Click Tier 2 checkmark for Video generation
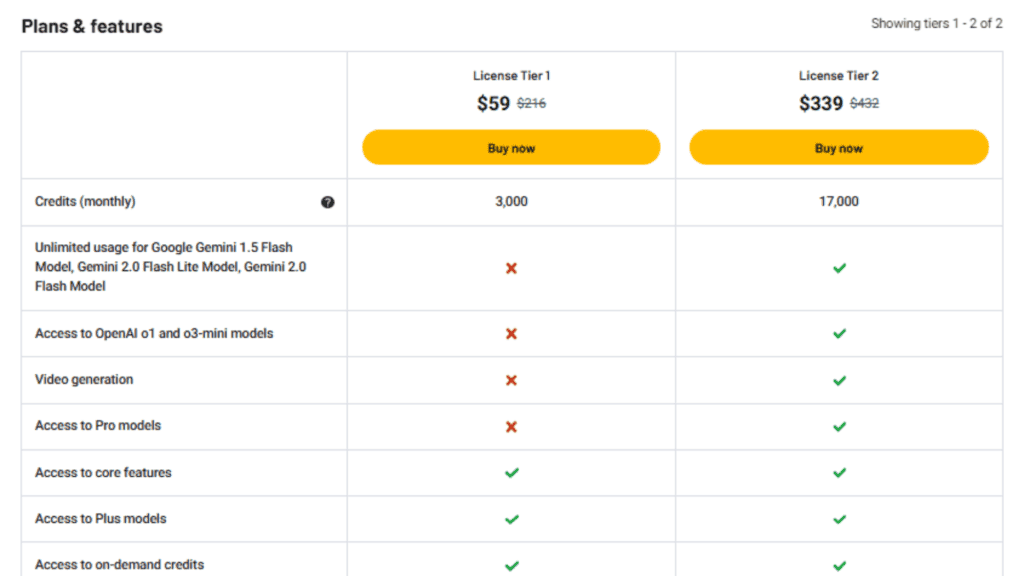This screenshot has width=1024, height=576. tap(839, 380)
